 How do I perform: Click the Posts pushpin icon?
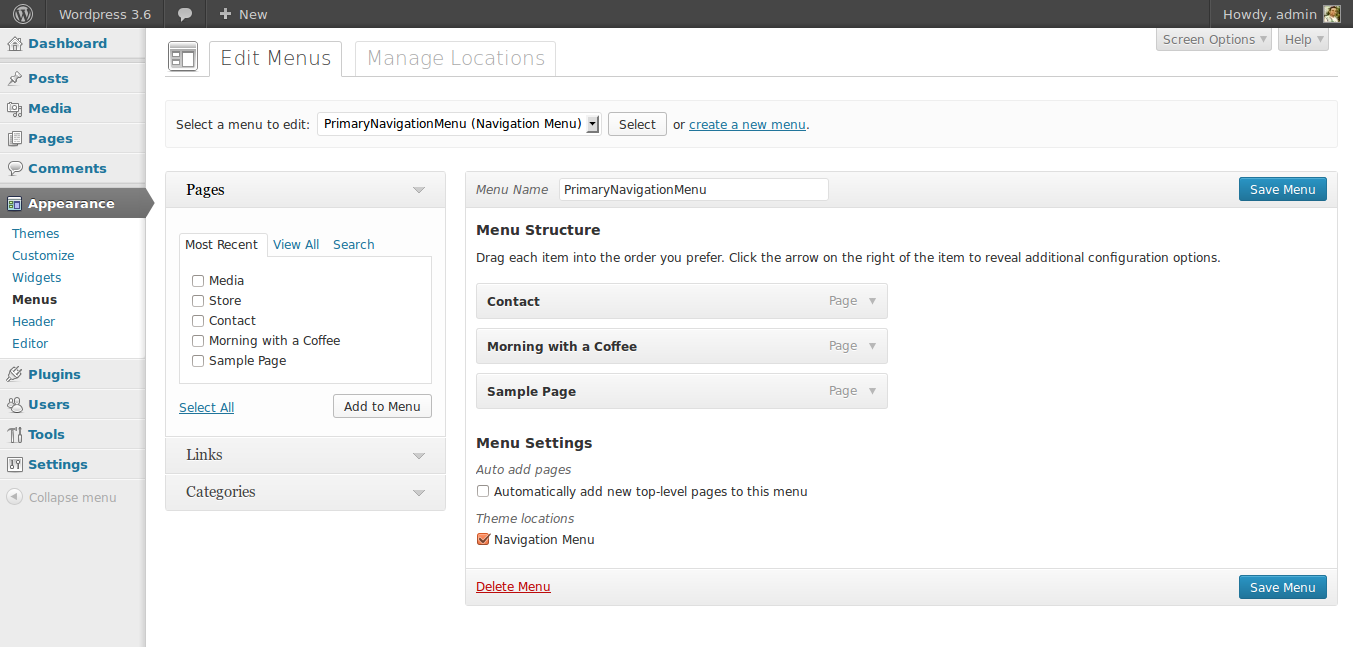15,78
